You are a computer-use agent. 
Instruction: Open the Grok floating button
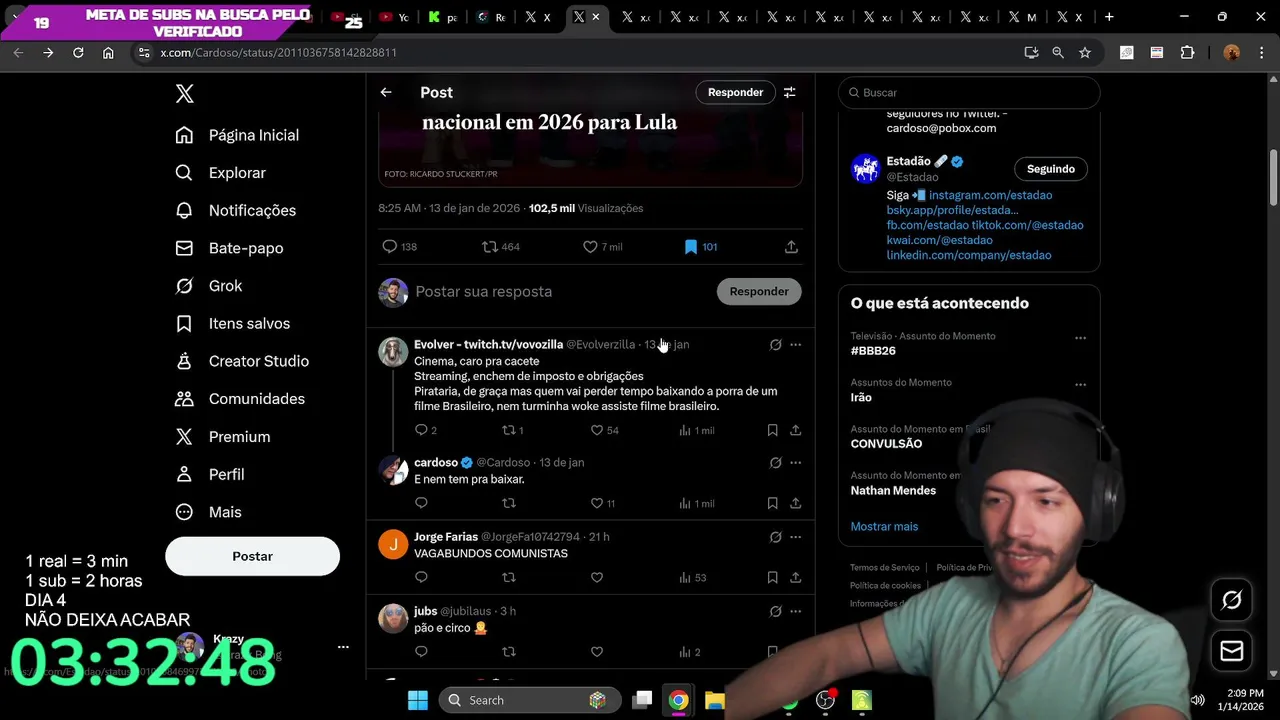(1232, 600)
